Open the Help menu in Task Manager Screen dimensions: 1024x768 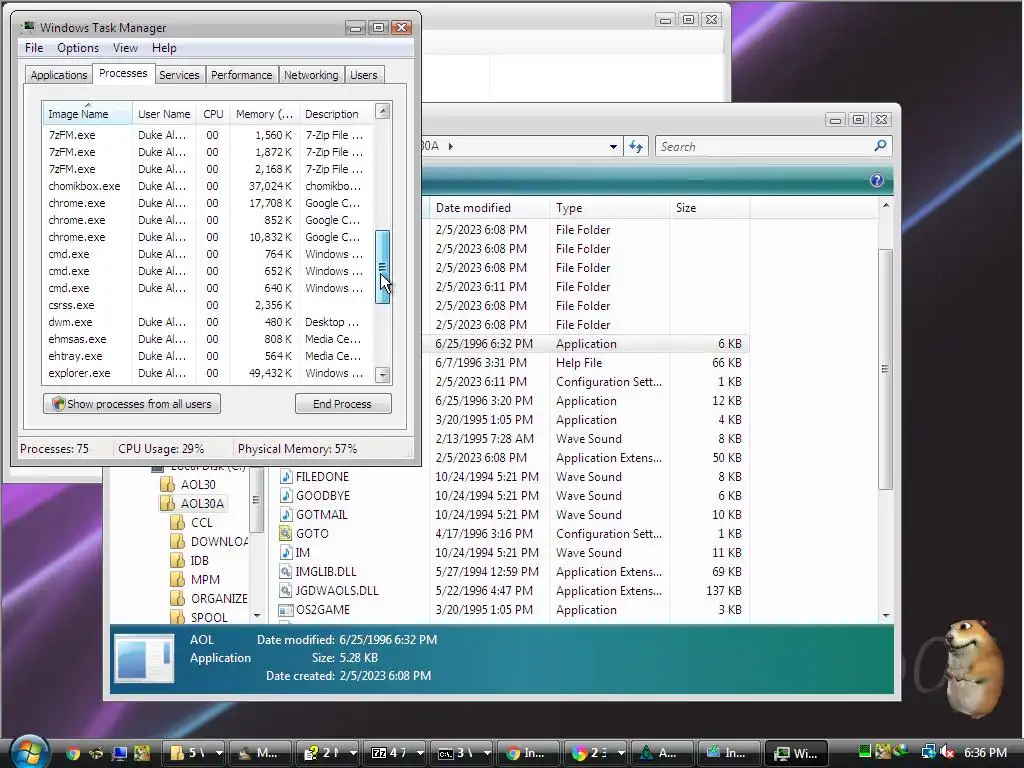click(164, 48)
